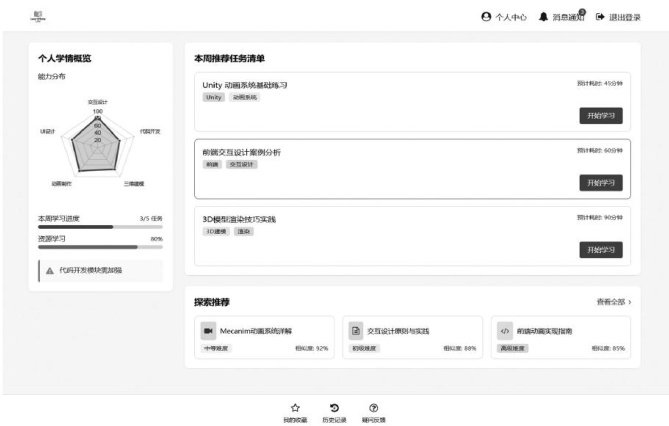The image size is (669, 426).
Task: Click the 能力分布 radar chart
Action: [98, 143]
